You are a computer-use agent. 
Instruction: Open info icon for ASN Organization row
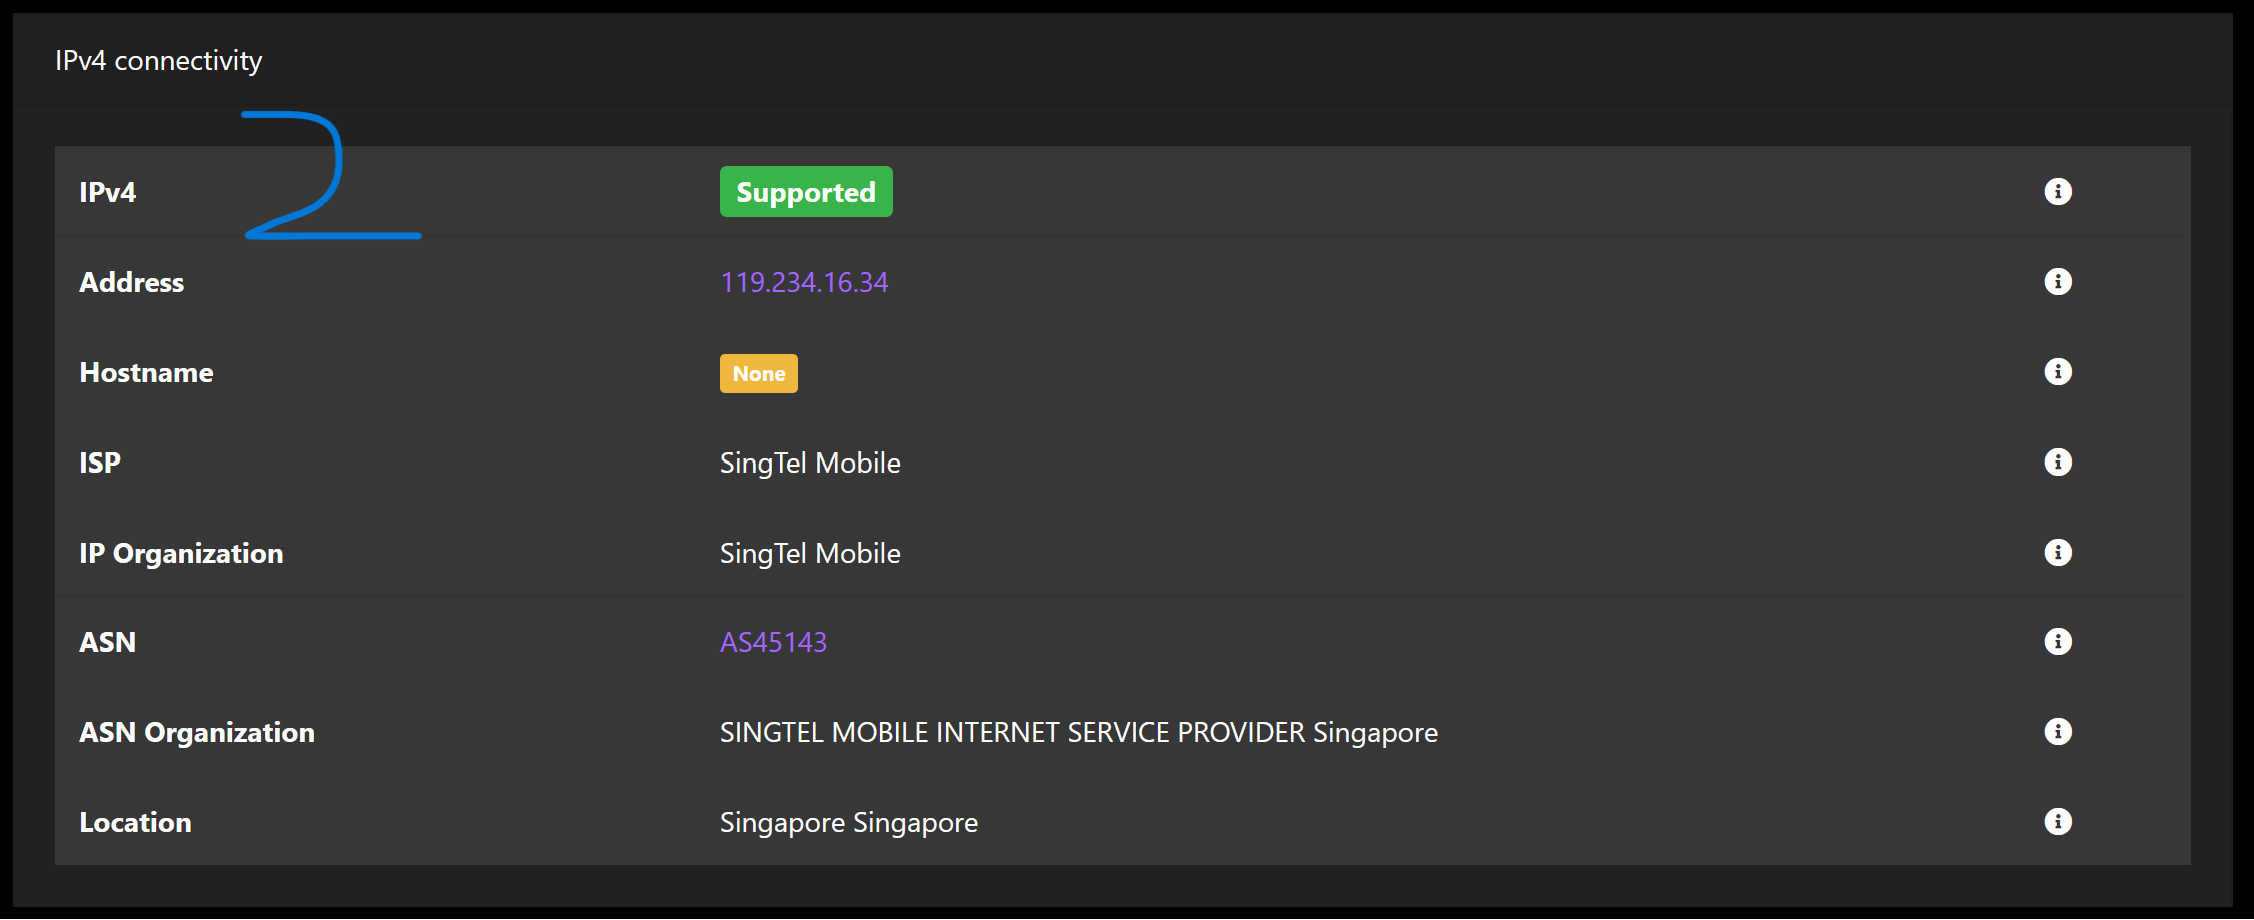[x=2057, y=731]
